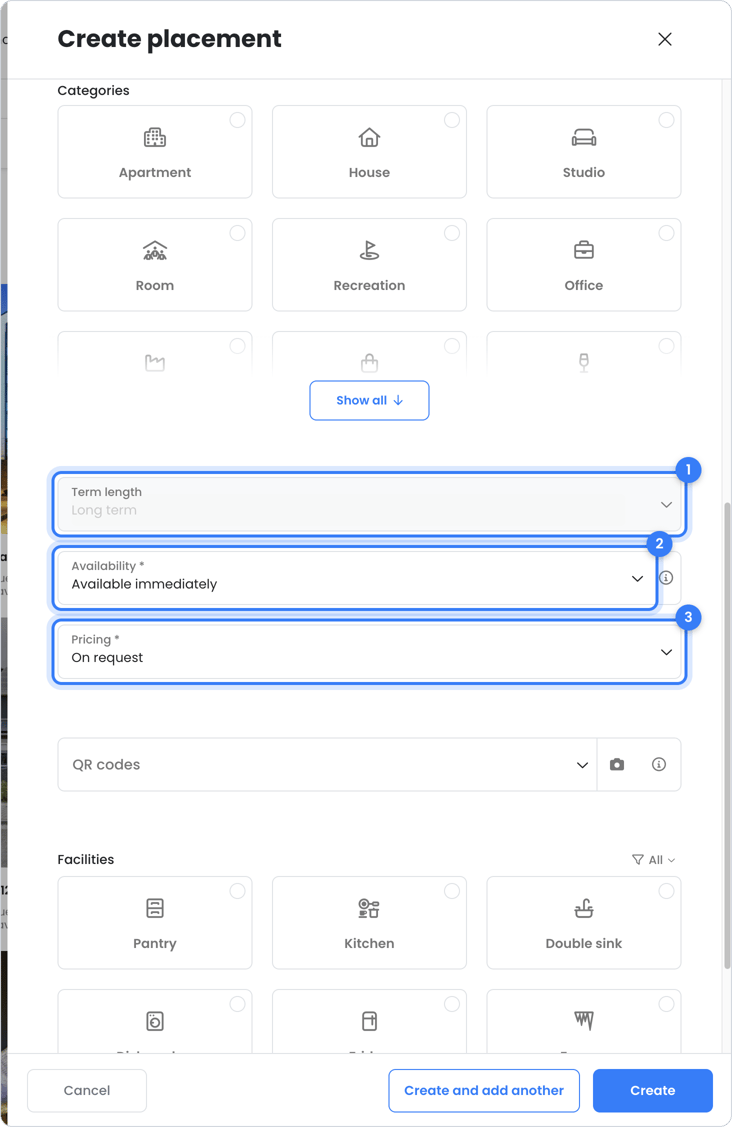
Task: Open the Term length dropdown
Action: 369,505
